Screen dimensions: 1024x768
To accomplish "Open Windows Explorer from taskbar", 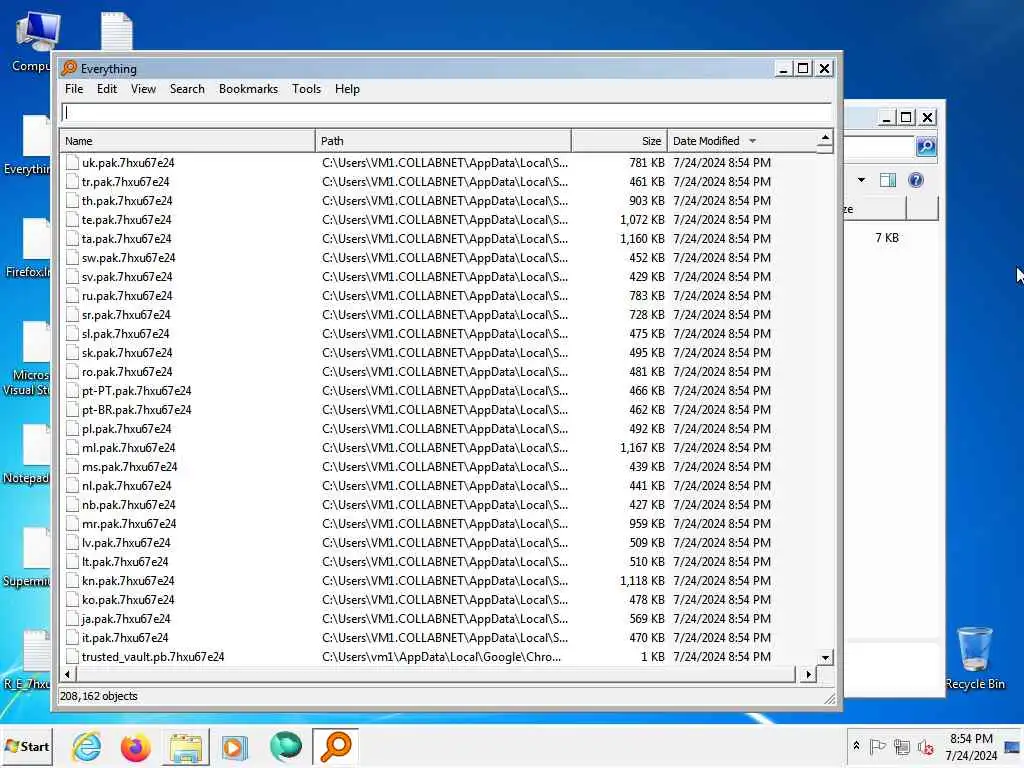I will tap(186, 747).
